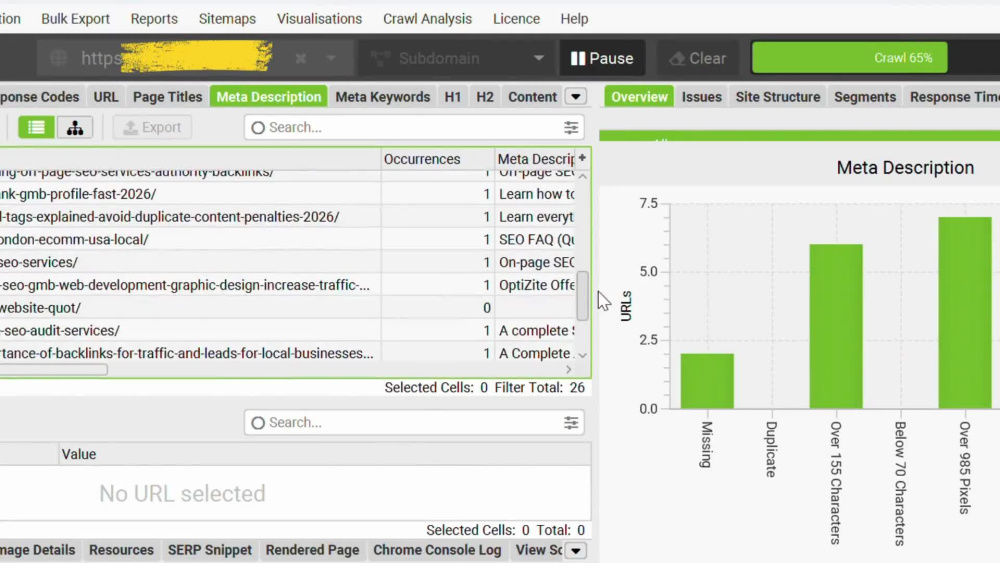
Task: Select the H1 tab
Action: coord(453,97)
